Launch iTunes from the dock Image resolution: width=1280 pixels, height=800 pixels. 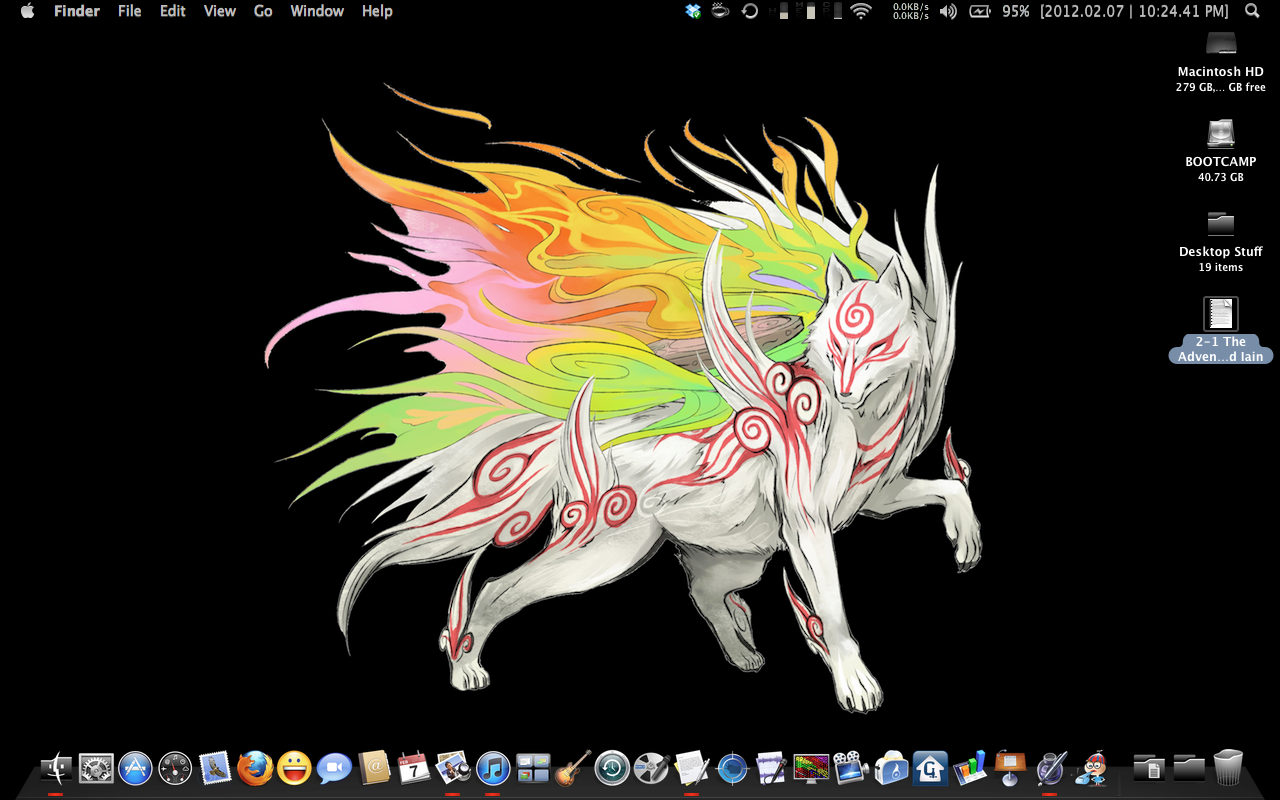click(493, 768)
